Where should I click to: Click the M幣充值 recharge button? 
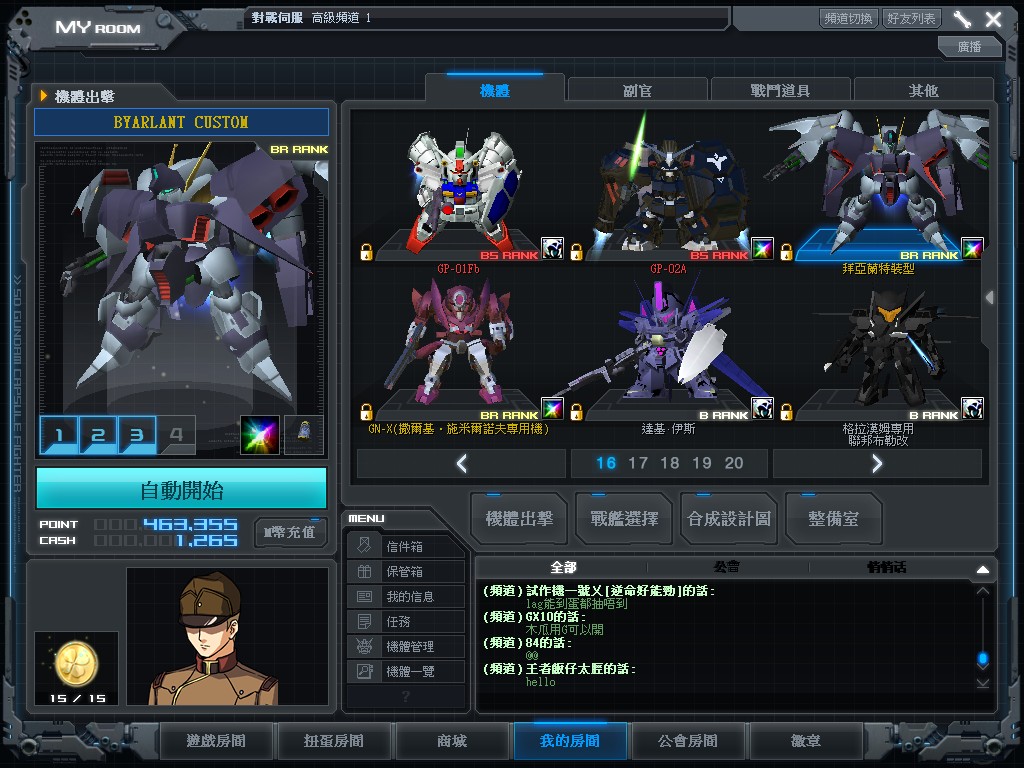(289, 532)
